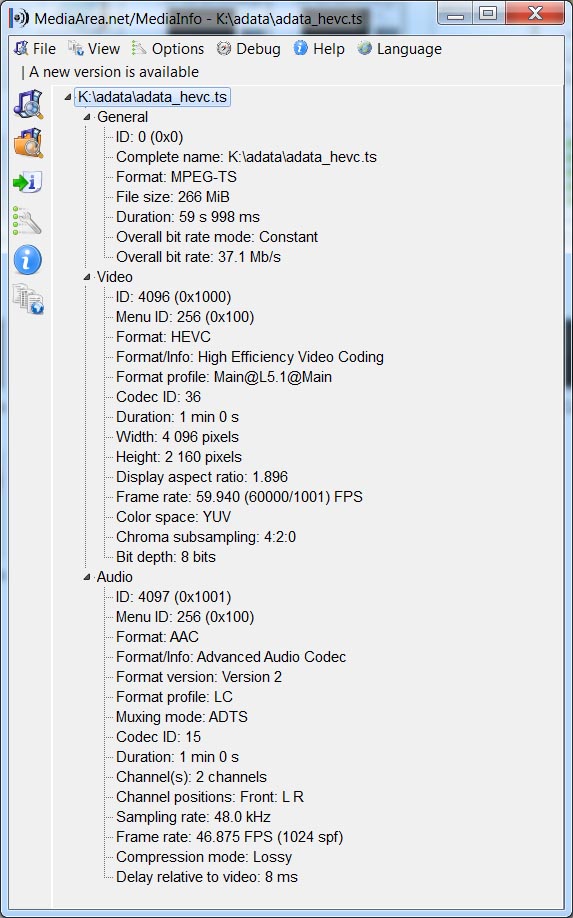This screenshot has height=918, width=573.
Task: Collapse the Video section
Action: (87, 277)
